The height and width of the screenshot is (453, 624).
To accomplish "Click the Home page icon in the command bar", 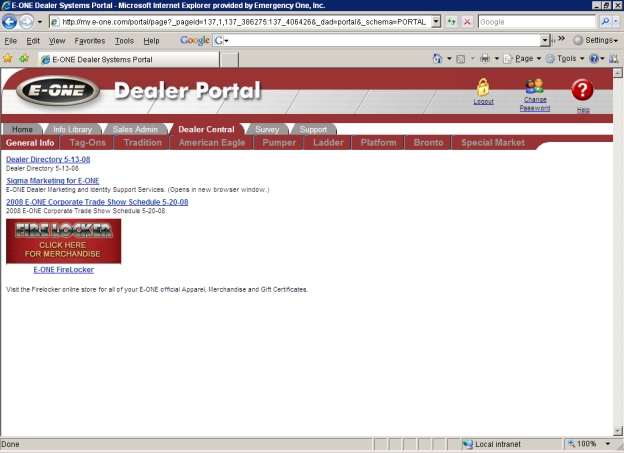I will [437, 59].
